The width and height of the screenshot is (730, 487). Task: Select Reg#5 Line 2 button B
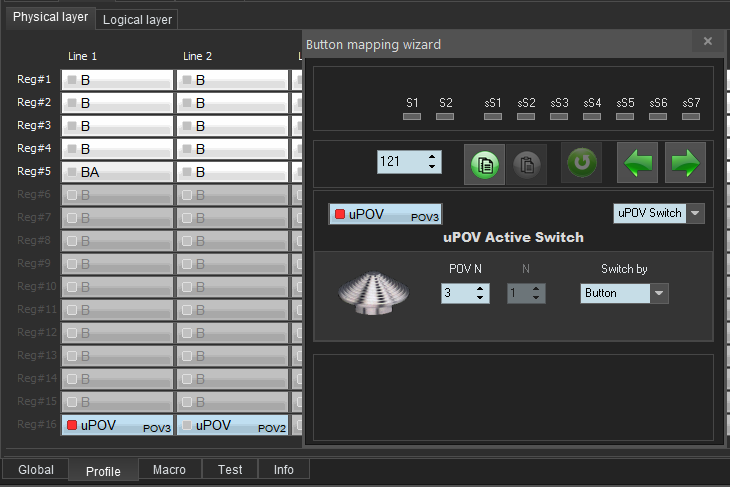coord(232,172)
